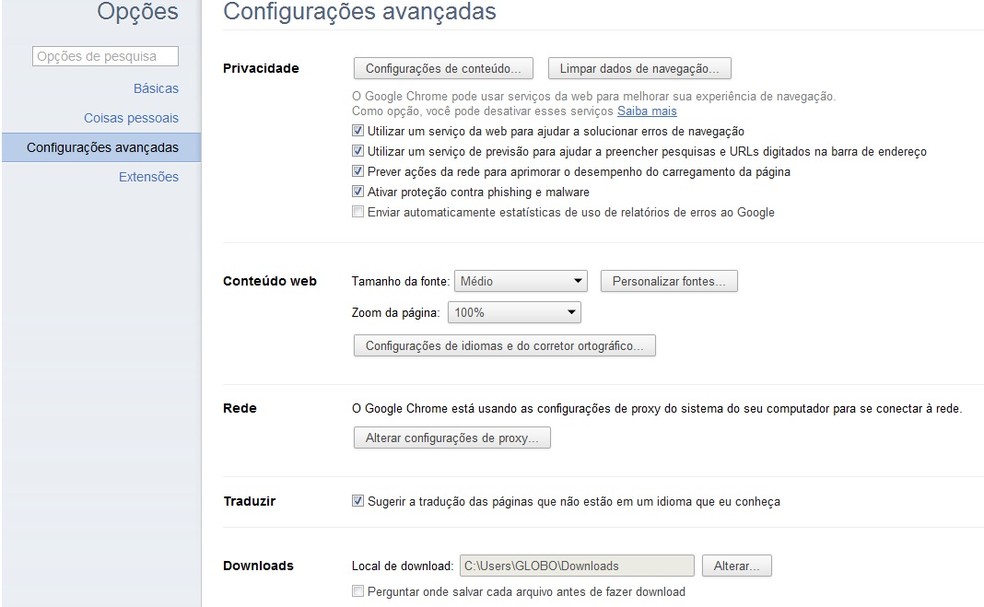Viewport: 984px width, 607px height.
Task: Disable page translation suggestions
Action: click(357, 501)
